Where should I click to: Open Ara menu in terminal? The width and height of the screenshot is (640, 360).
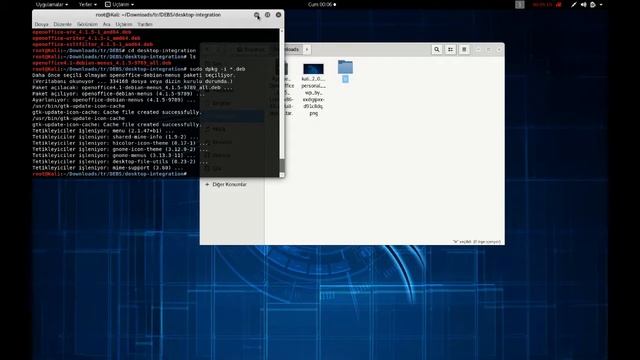(107, 24)
